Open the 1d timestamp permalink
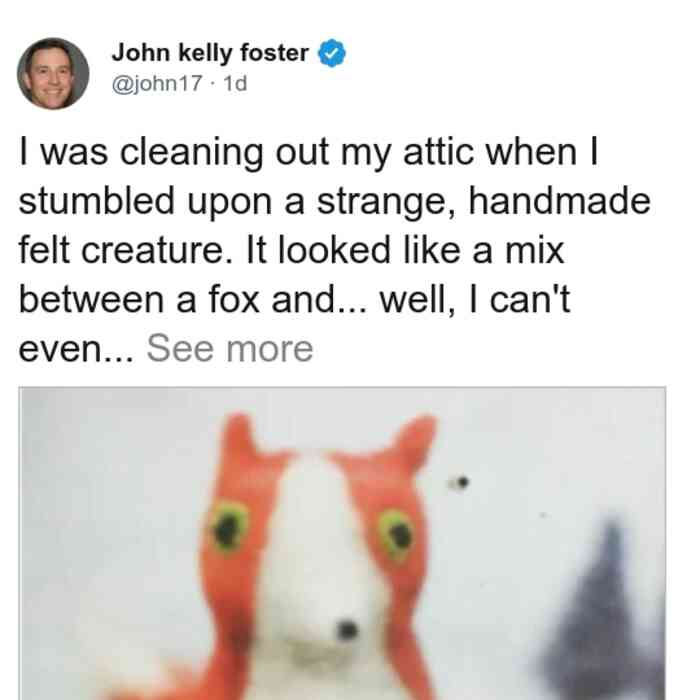The width and height of the screenshot is (700, 700). (235, 83)
